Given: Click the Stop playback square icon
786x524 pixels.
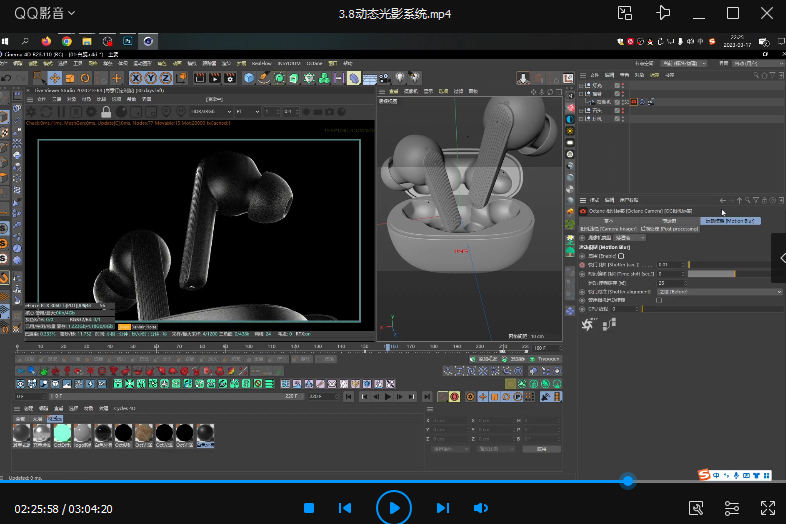Looking at the screenshot, I should pyautogui.click(x=309, y=508).
